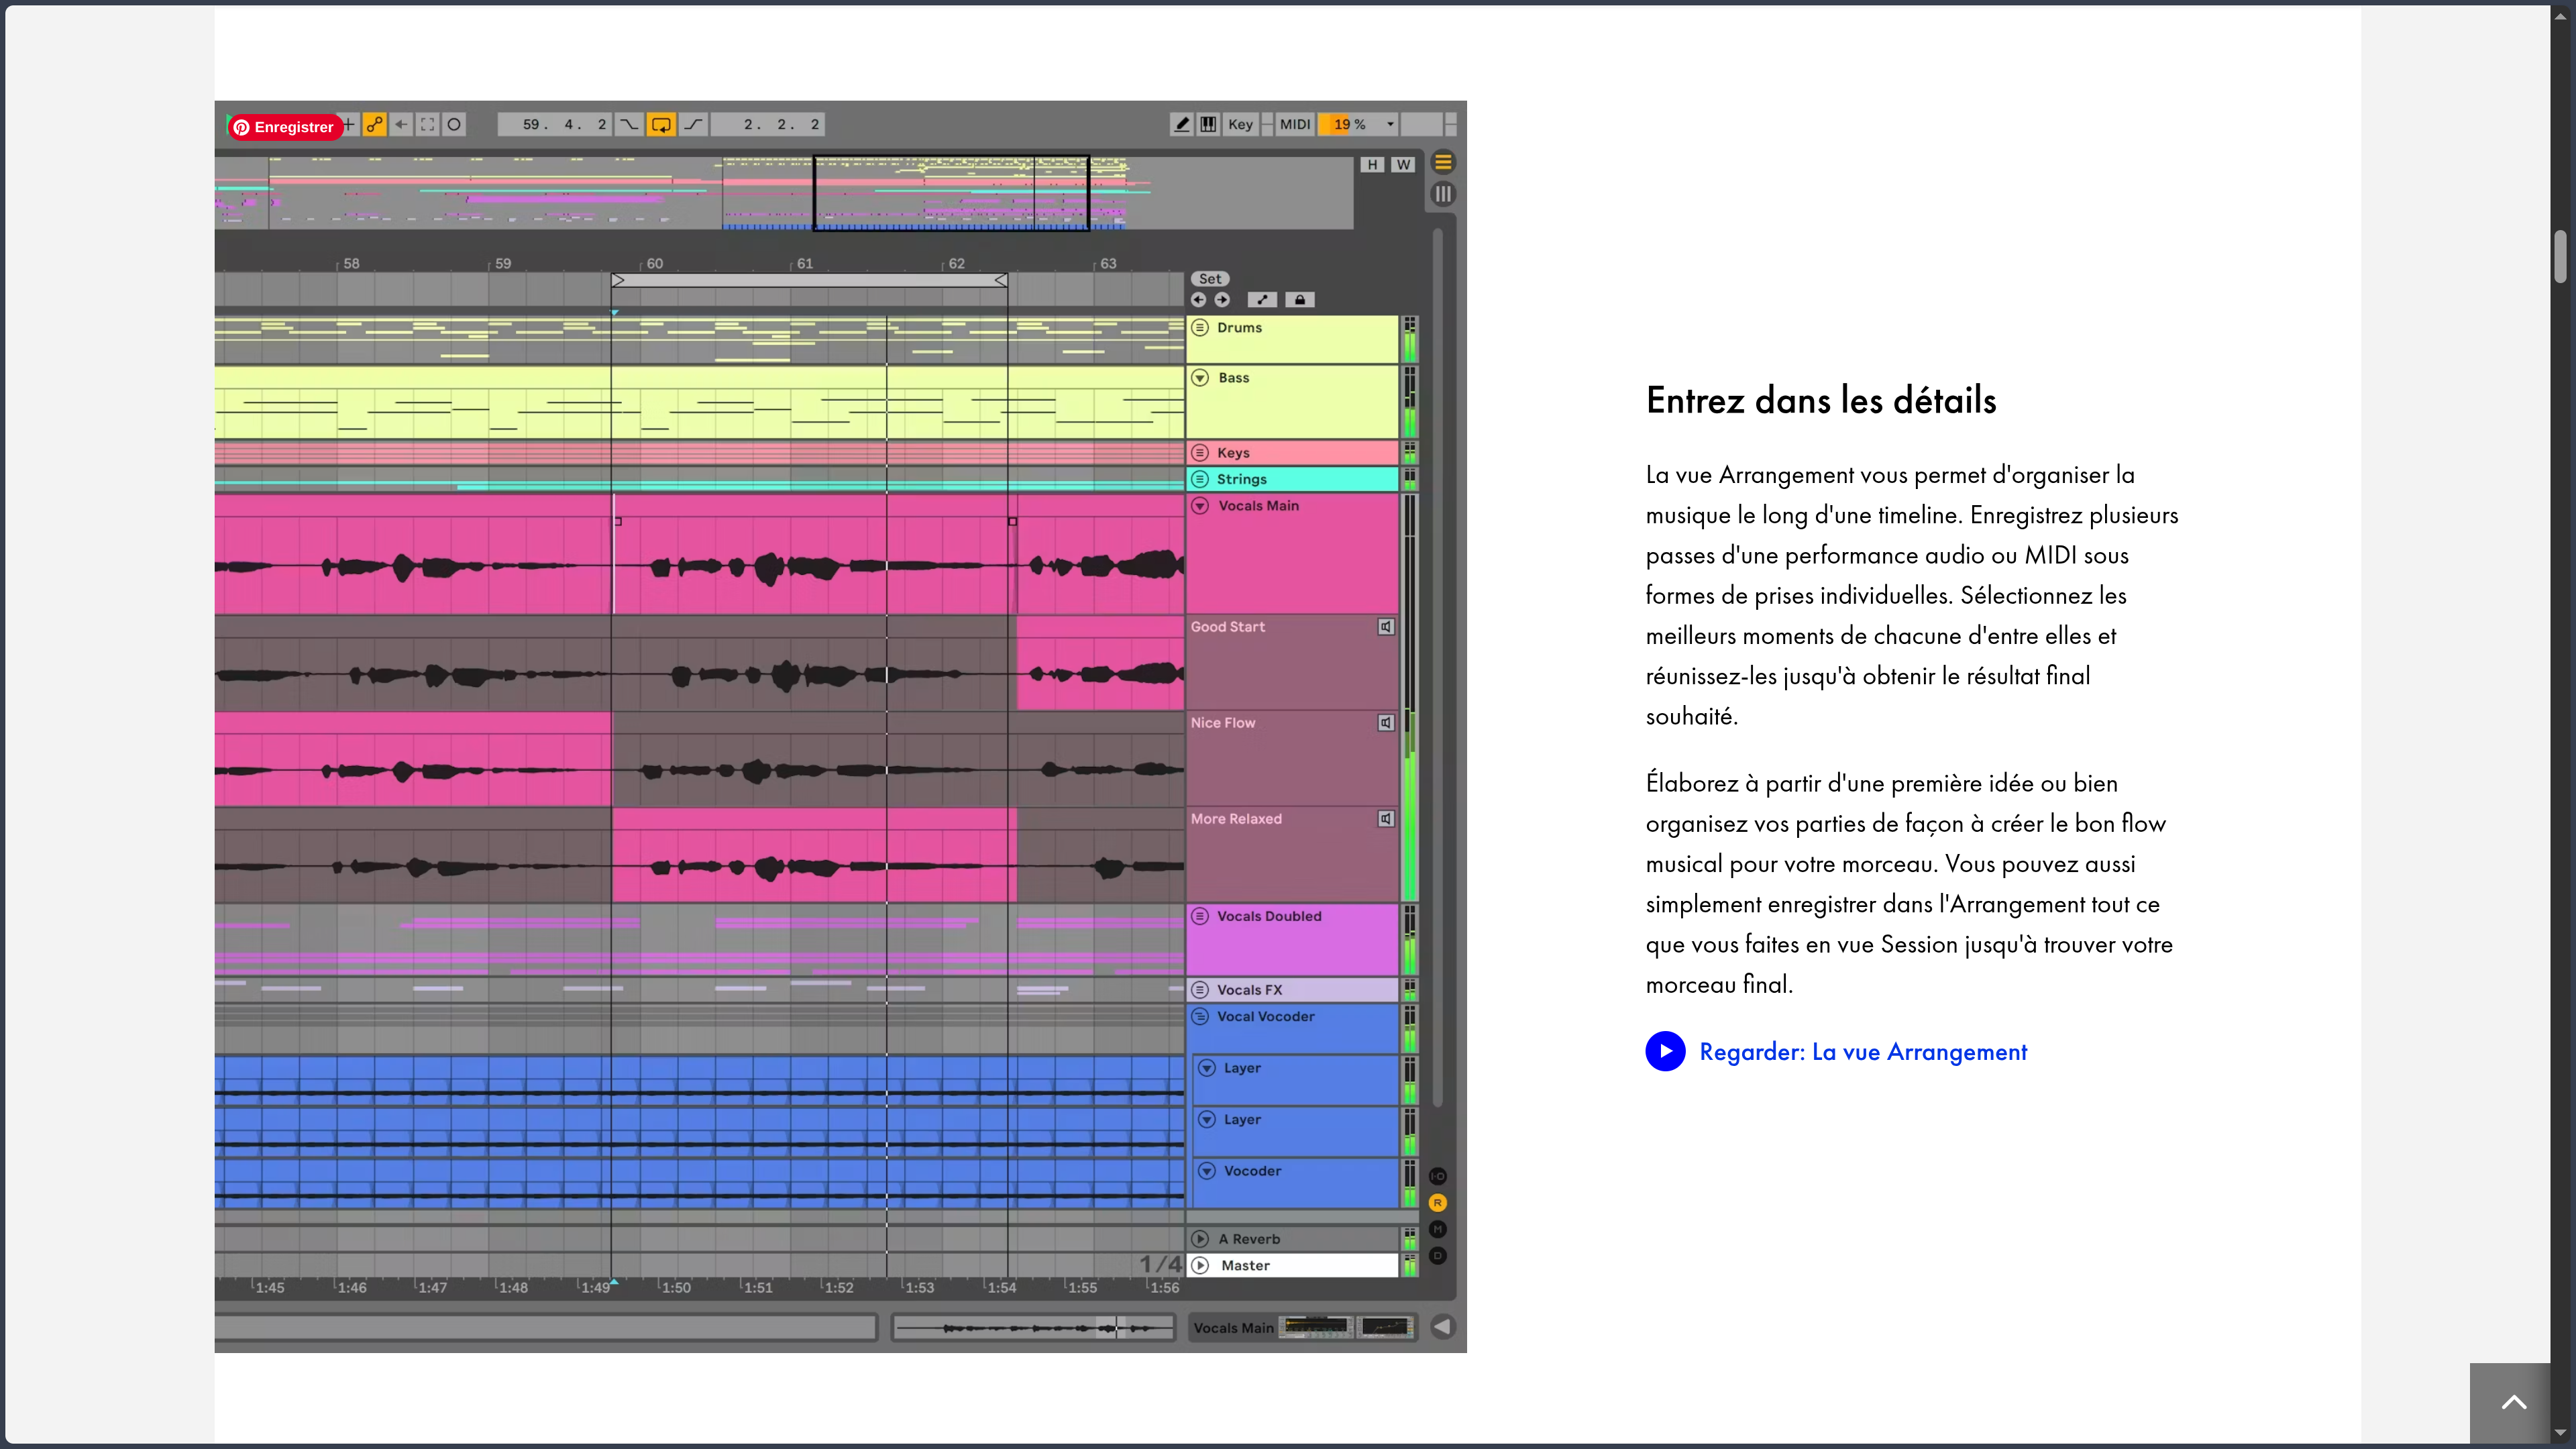The image size is (2576, 1449).
Task: Click the Key map mode button
Action: (x=1240, y=125)
